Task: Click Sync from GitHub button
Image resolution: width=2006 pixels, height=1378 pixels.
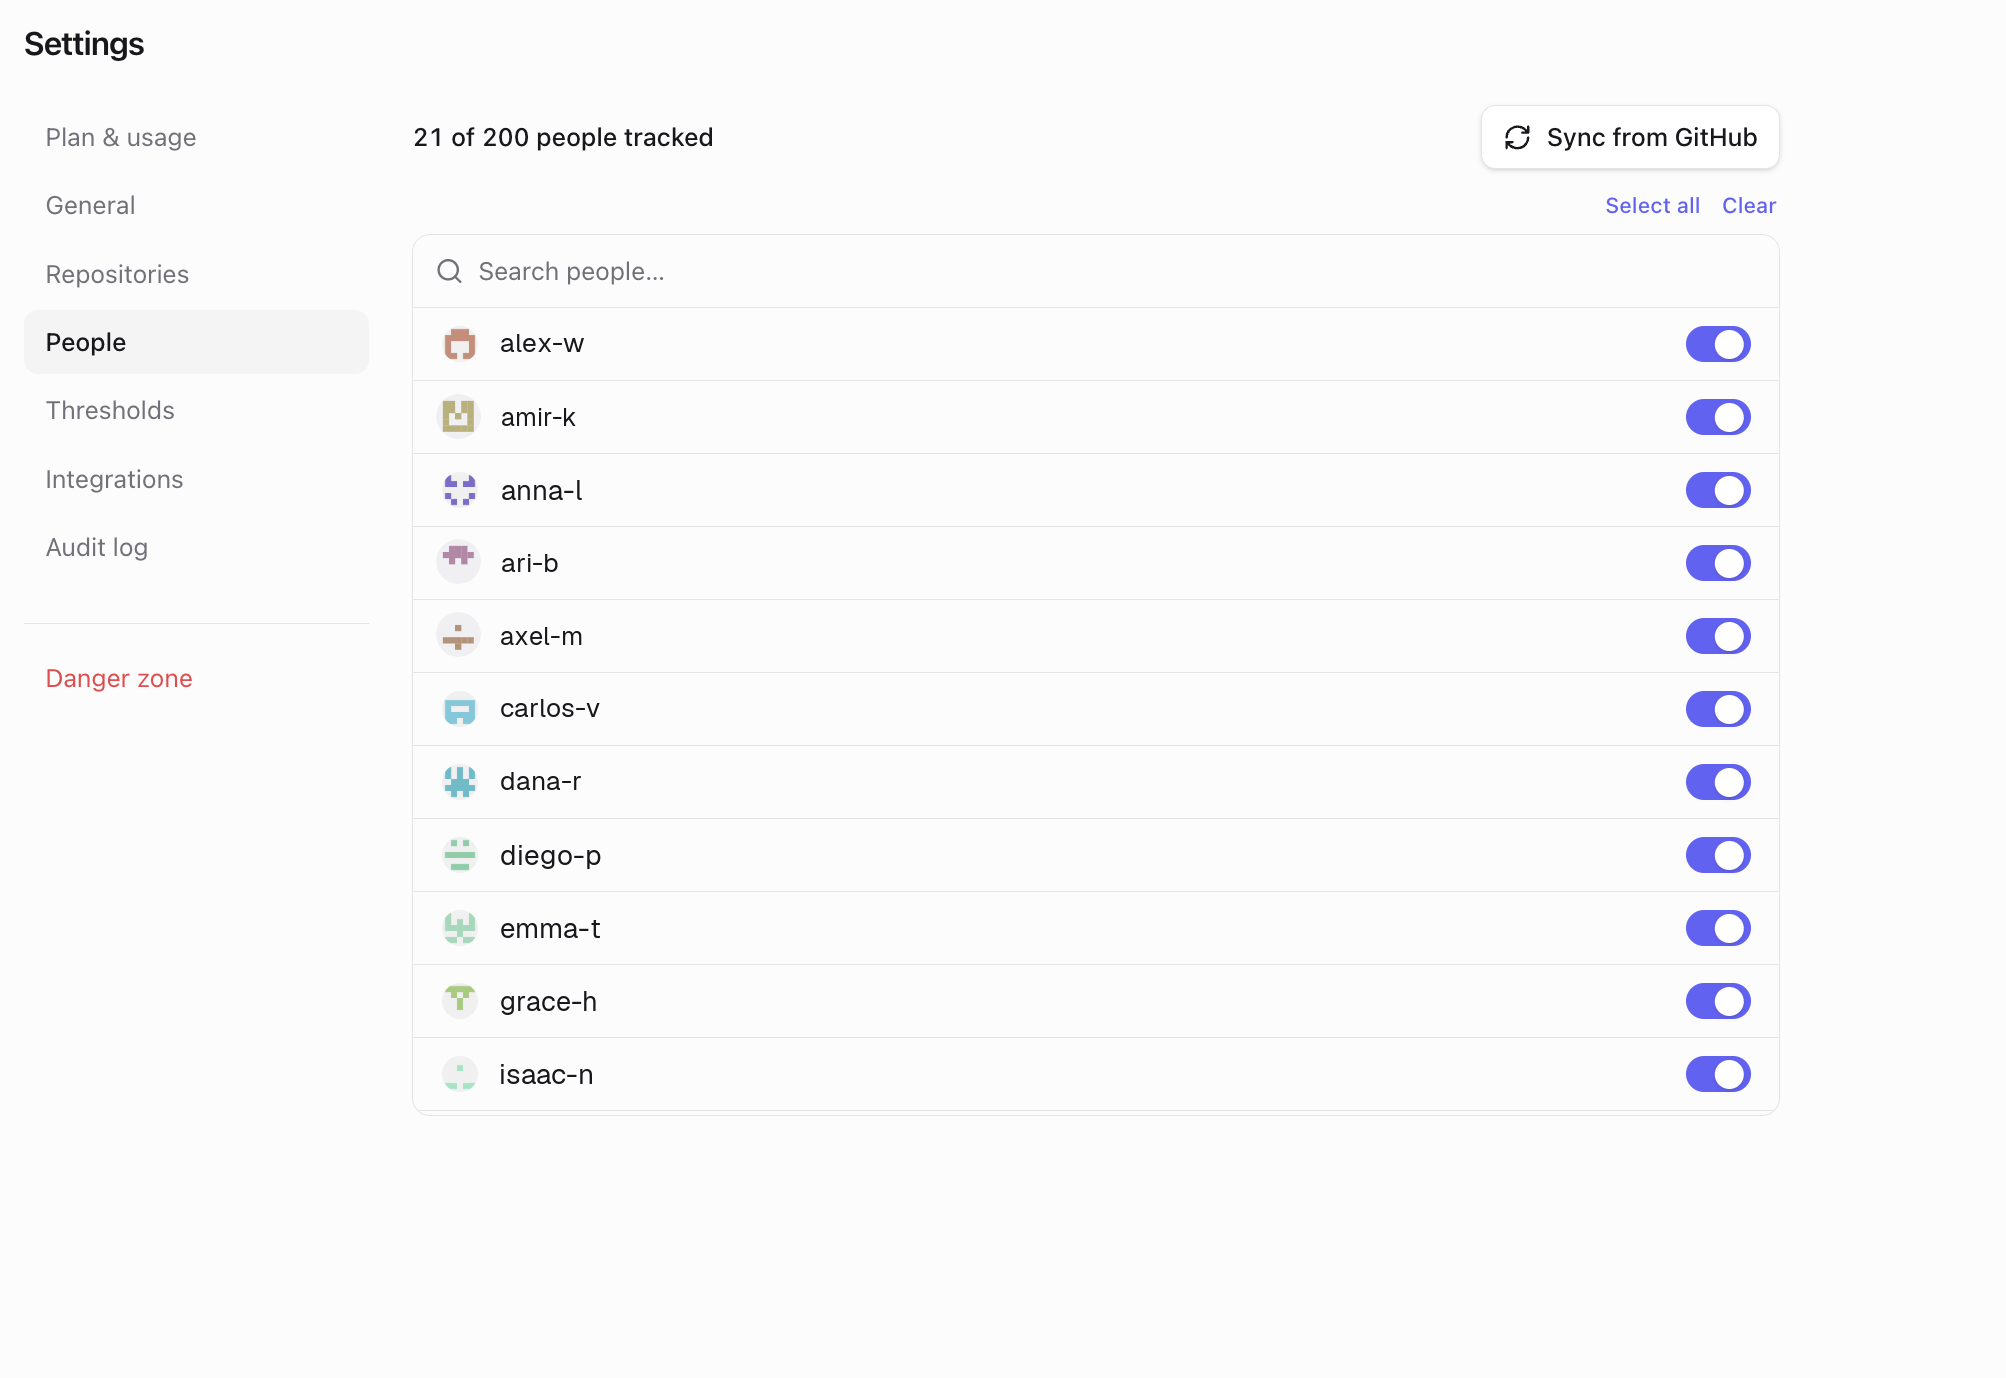Action: [x=1630, y=137]
